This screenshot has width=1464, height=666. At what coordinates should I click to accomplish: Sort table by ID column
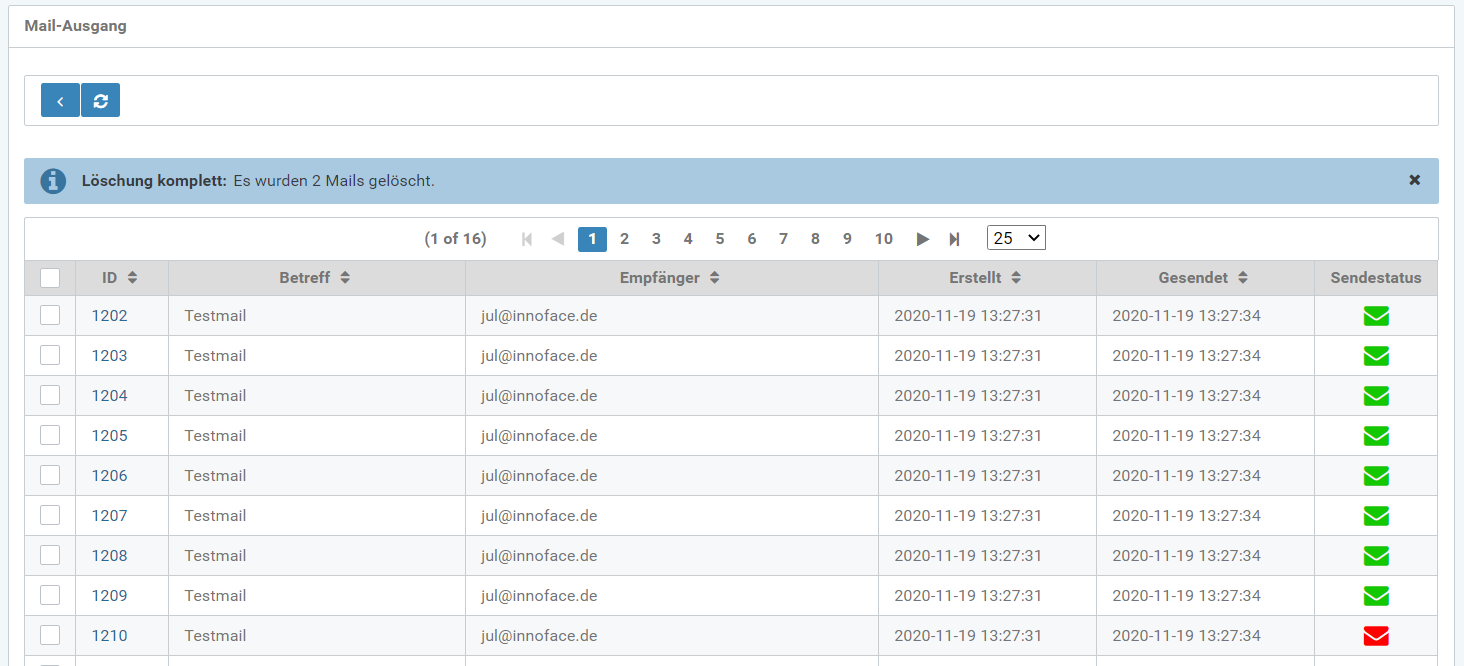coord(120,278)
